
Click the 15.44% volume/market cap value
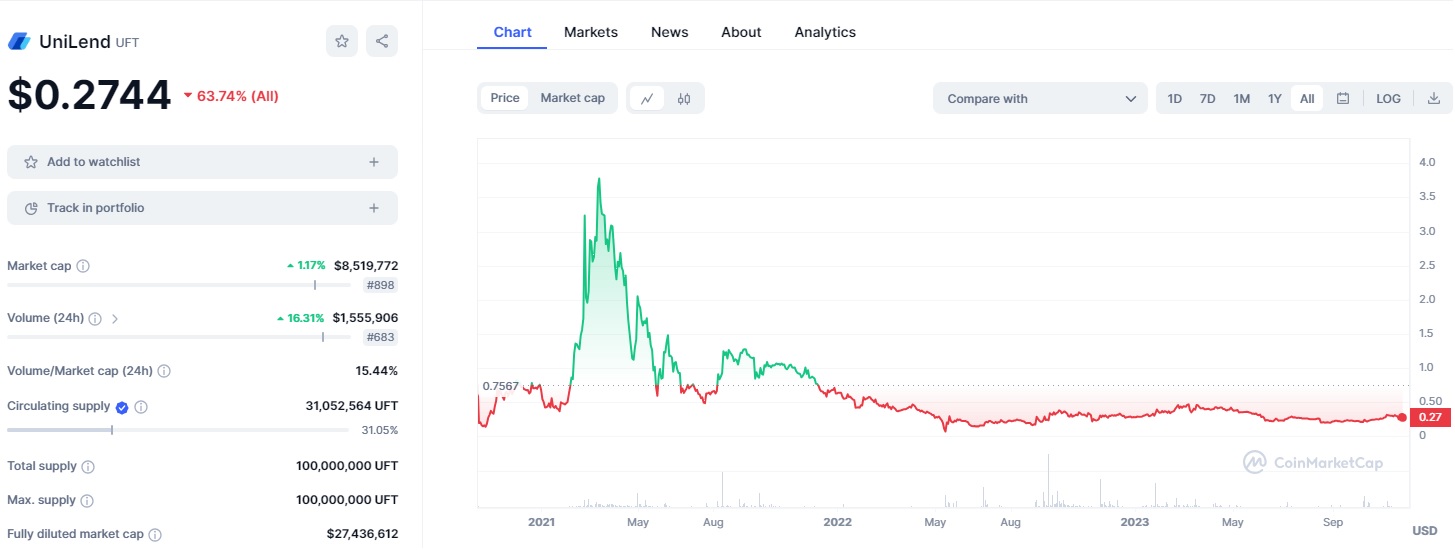pos(376,371)
